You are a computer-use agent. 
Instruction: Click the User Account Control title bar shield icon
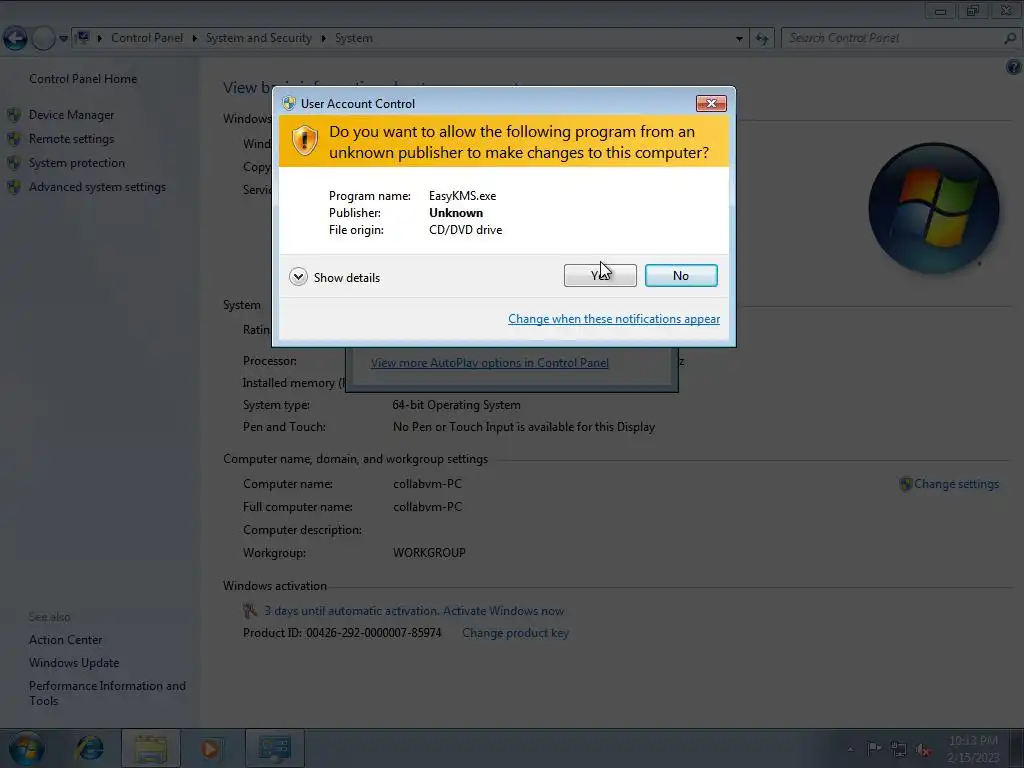(289, 103)
